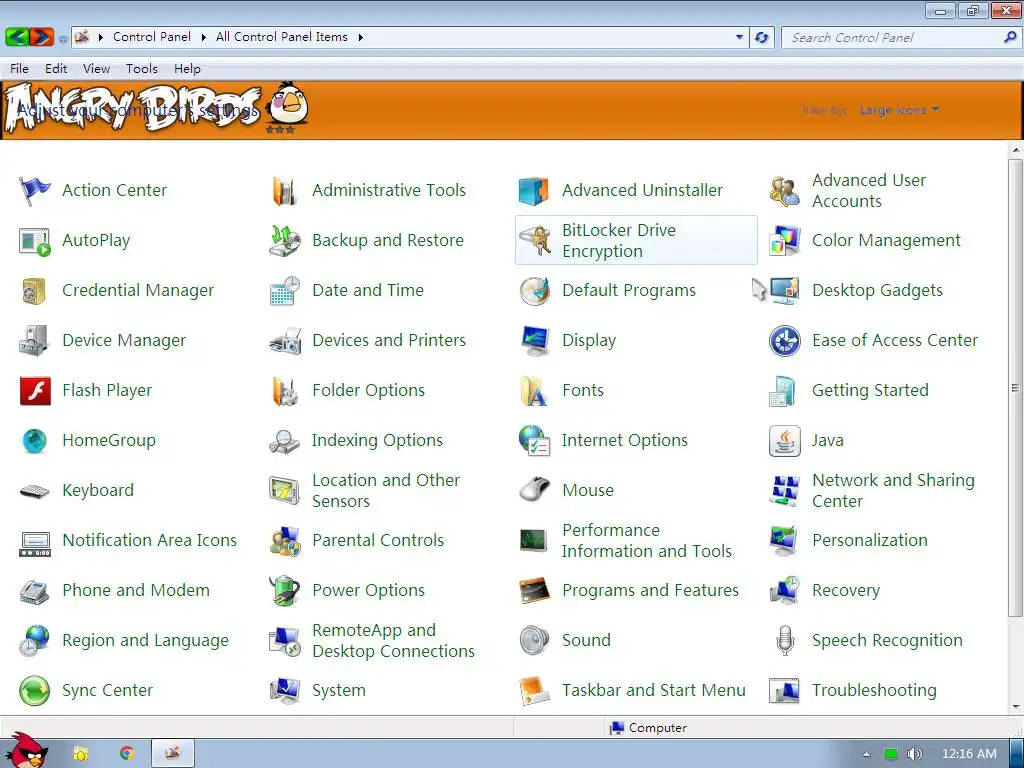
Task: Open the Java coffee cup icon
Action: click(784, 440)
